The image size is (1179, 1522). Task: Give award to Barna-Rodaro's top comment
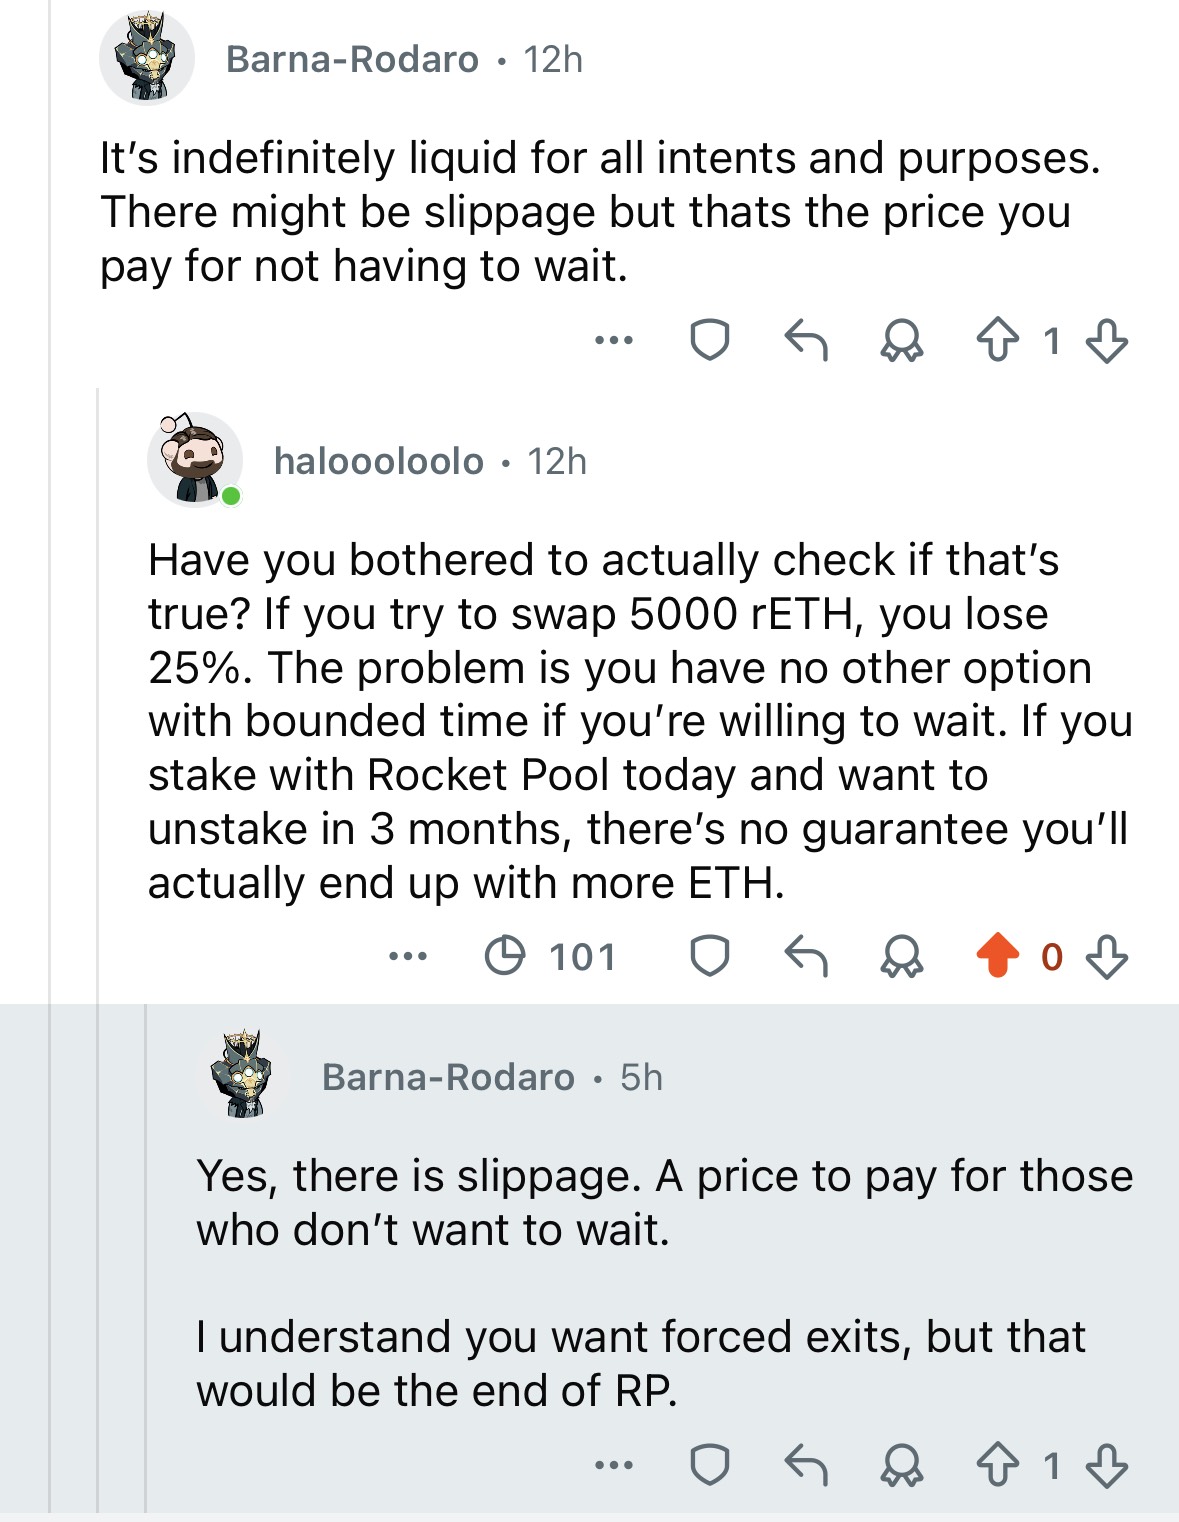pos(901,342)
